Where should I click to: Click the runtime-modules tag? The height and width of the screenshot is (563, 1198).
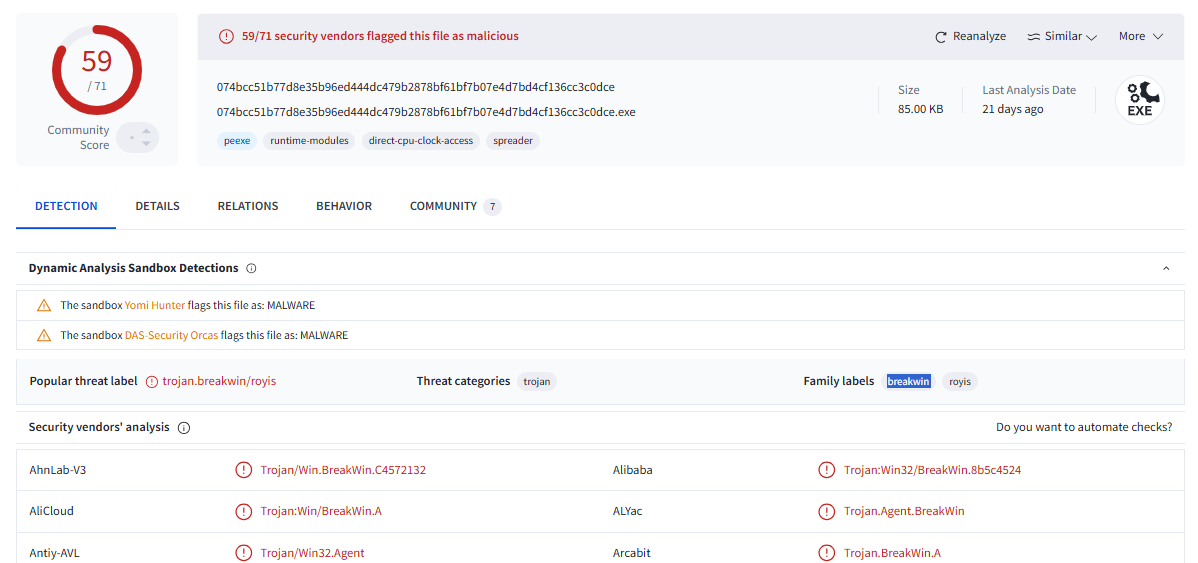pos(309,141)
